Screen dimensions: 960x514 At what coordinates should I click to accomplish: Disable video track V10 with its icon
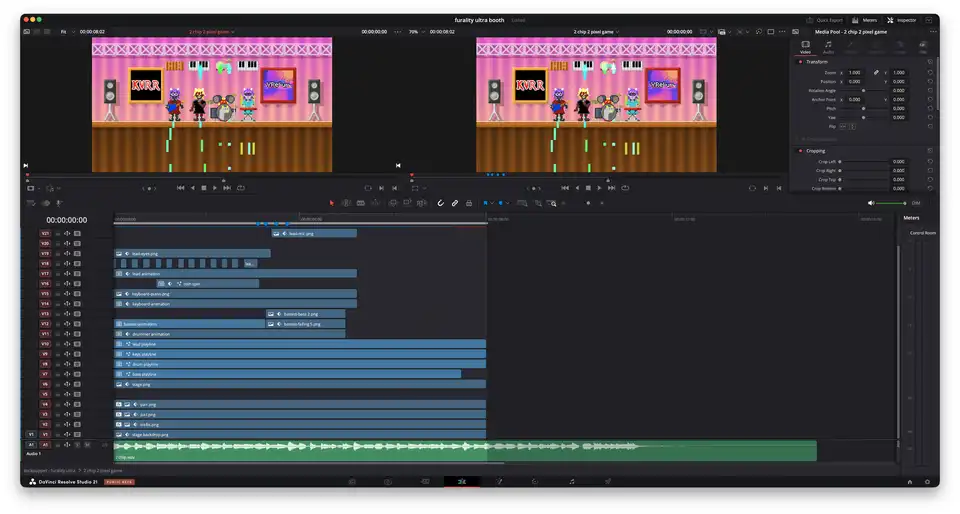pos(77,344)
